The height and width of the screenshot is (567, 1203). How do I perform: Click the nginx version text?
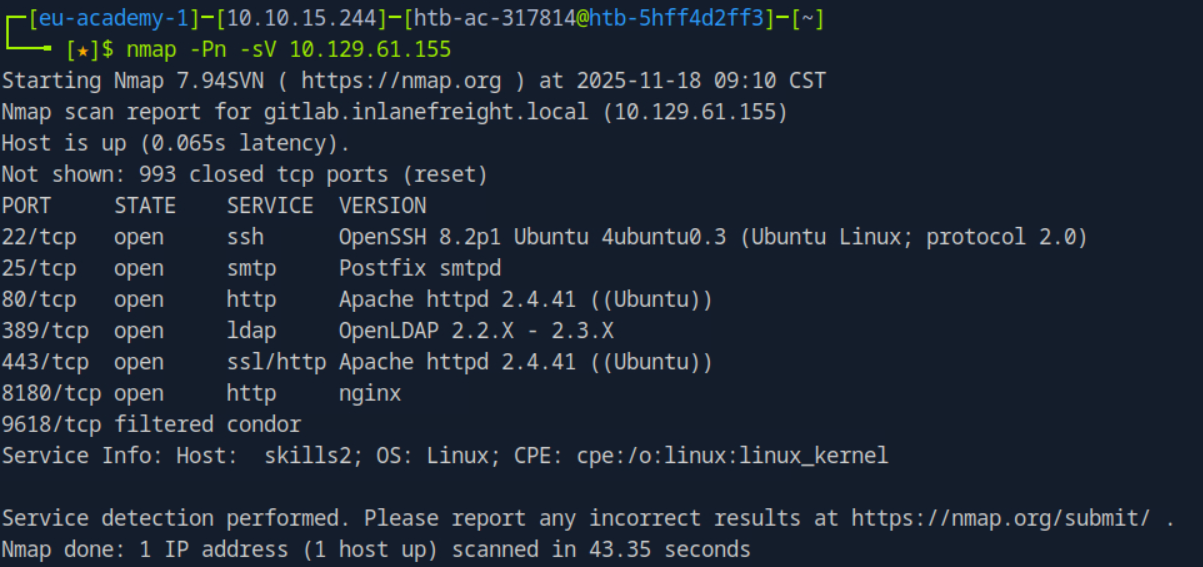370,393
